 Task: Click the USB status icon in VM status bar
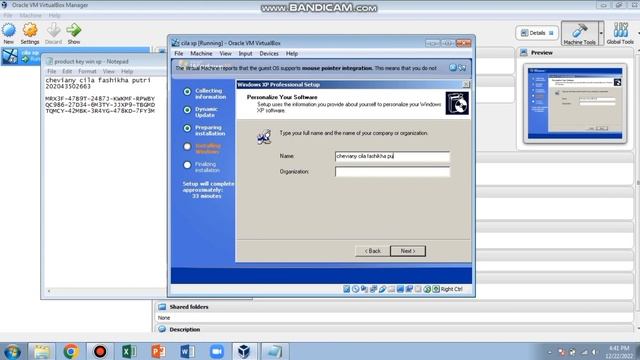click(x=382, y=289)
